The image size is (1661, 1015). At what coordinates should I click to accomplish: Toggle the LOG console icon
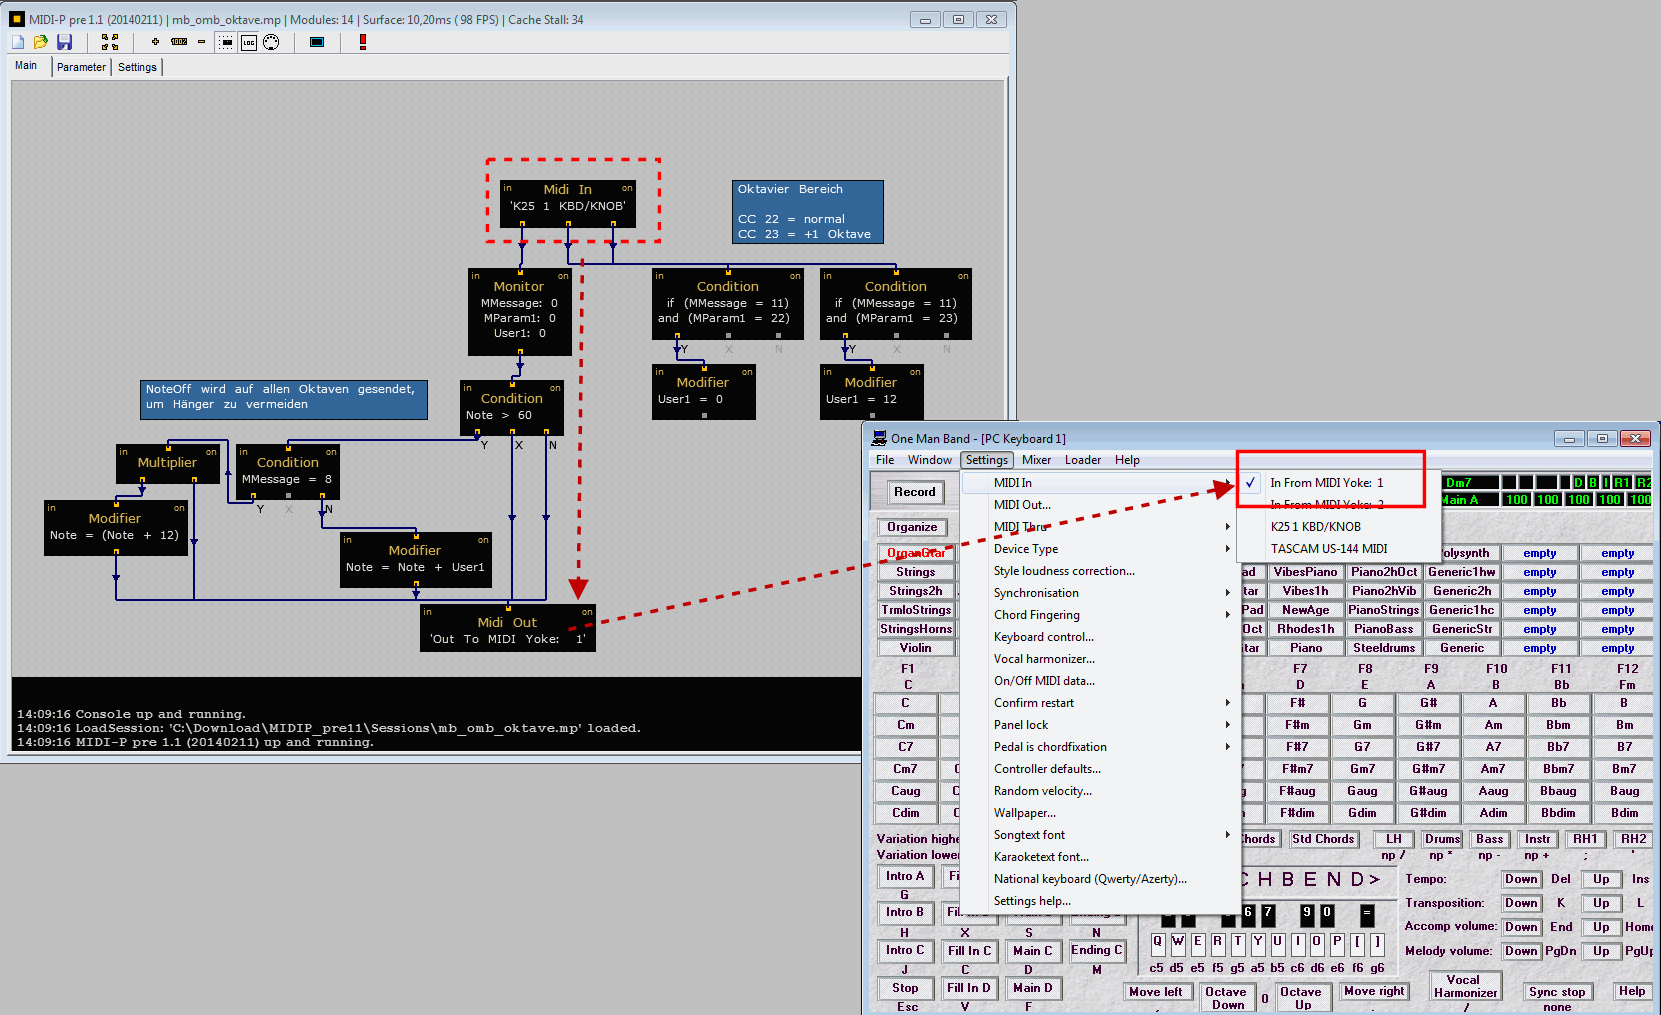point(248,42)
